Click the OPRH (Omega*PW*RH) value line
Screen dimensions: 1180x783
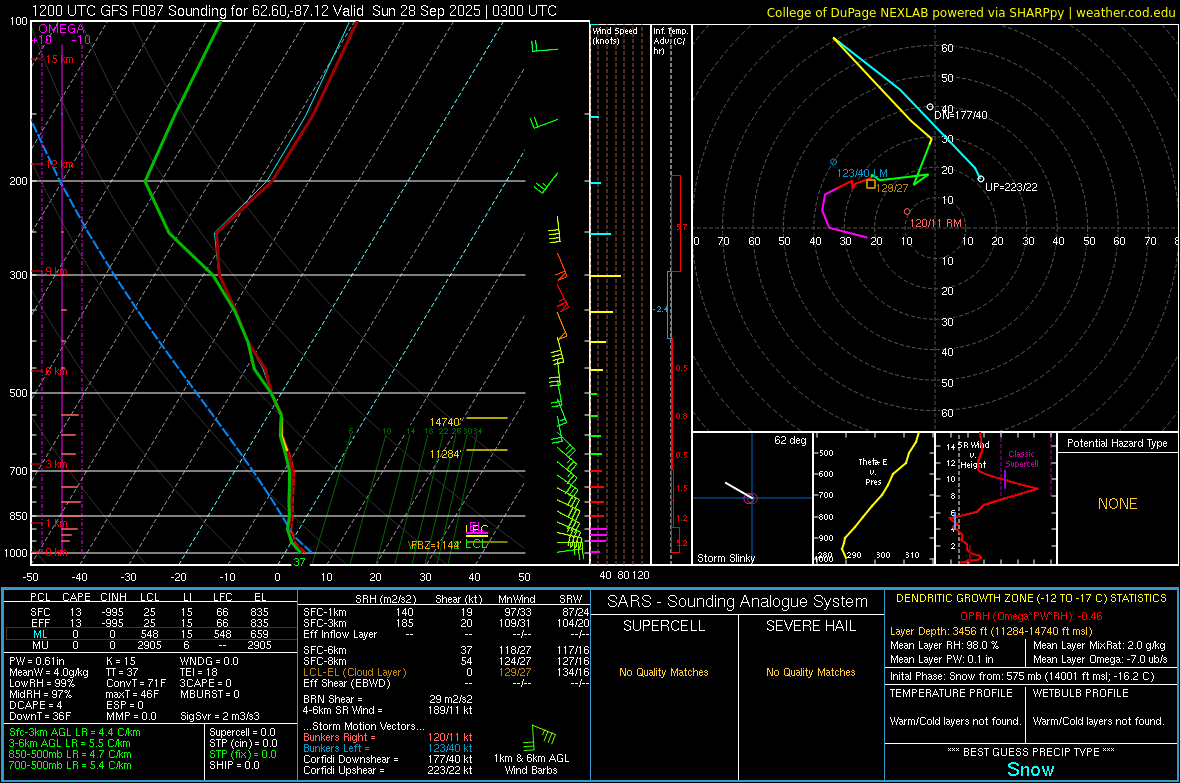(1031, 616)
